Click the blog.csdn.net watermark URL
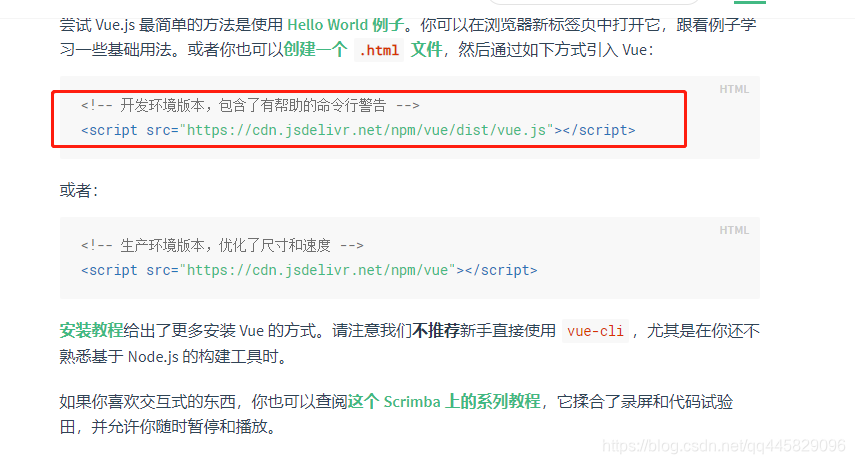This screenshot has height=464, width=855. point(724,446)
